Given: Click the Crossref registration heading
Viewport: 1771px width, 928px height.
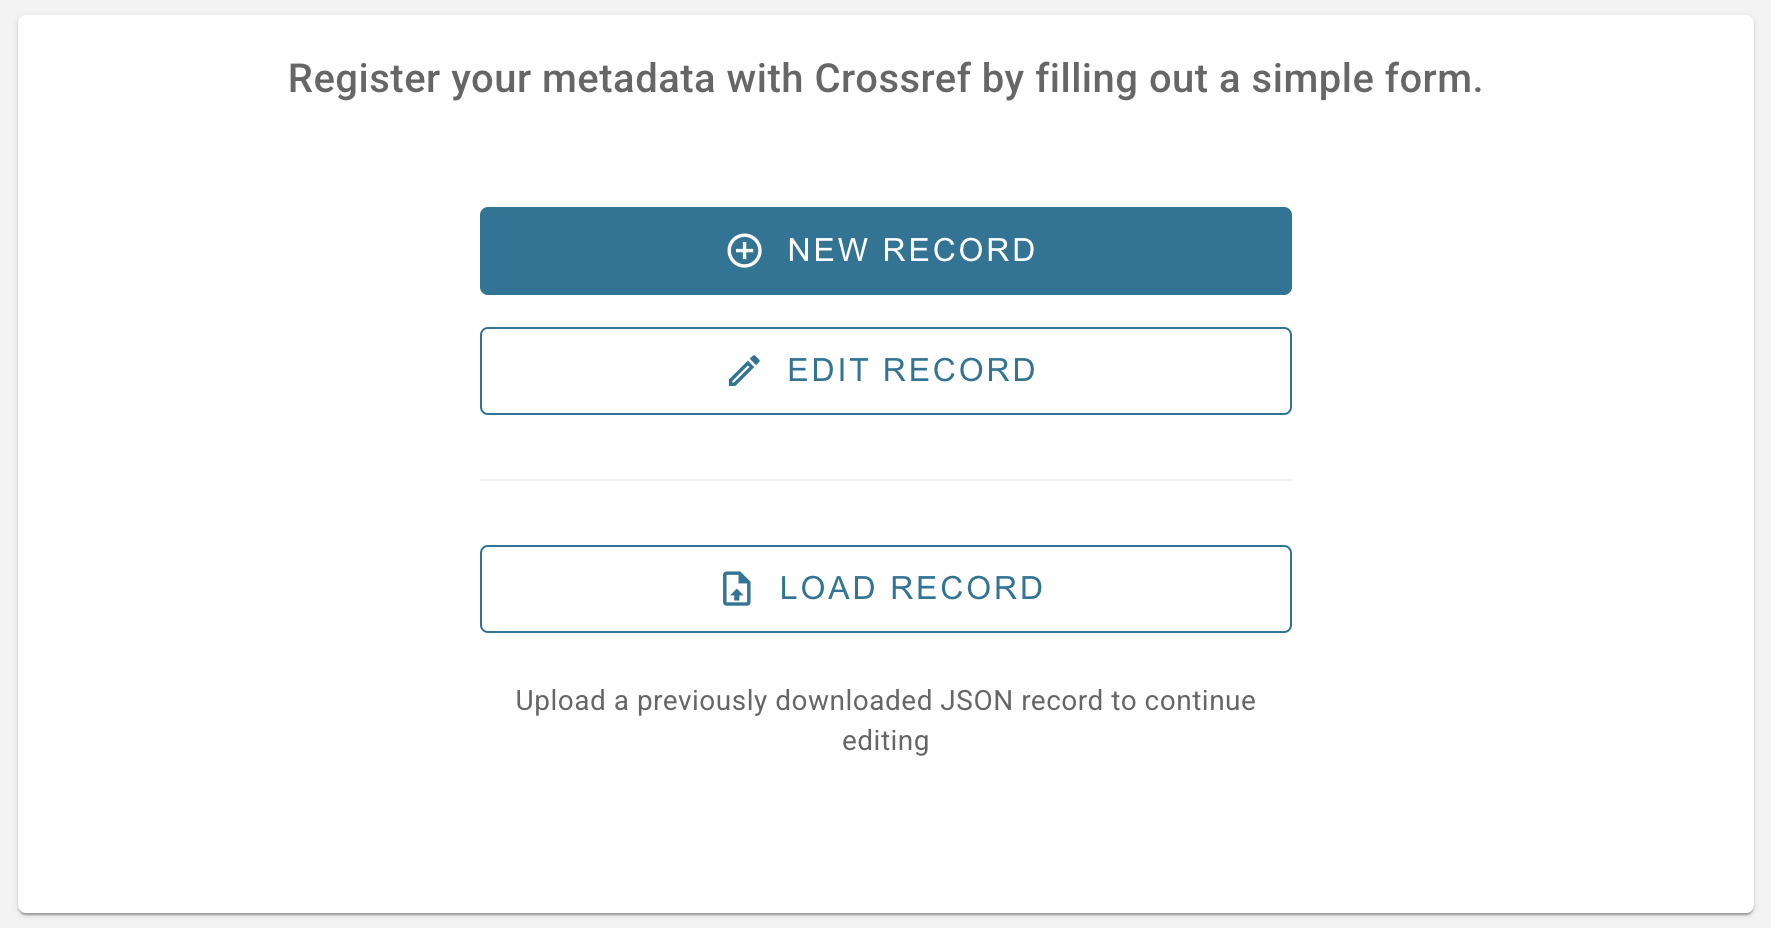Looking at the screenshot, I should coord(884,79).
